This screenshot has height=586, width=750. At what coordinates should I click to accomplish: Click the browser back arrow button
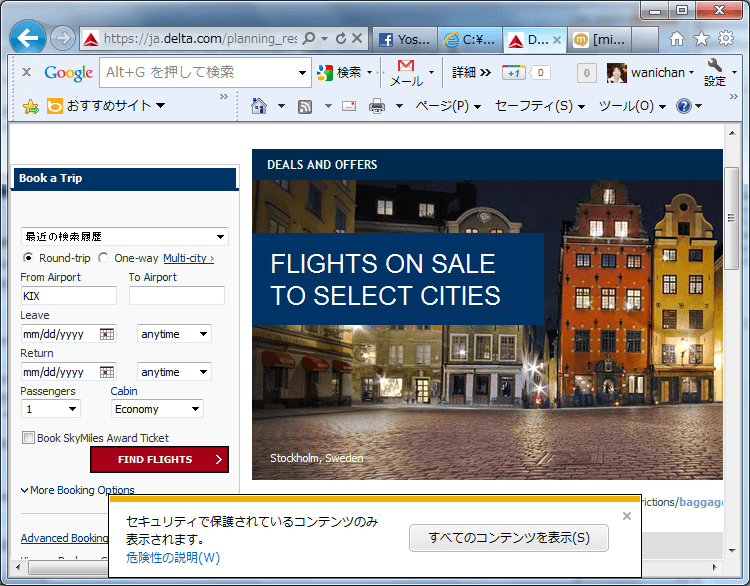click(x=28, y=38)
